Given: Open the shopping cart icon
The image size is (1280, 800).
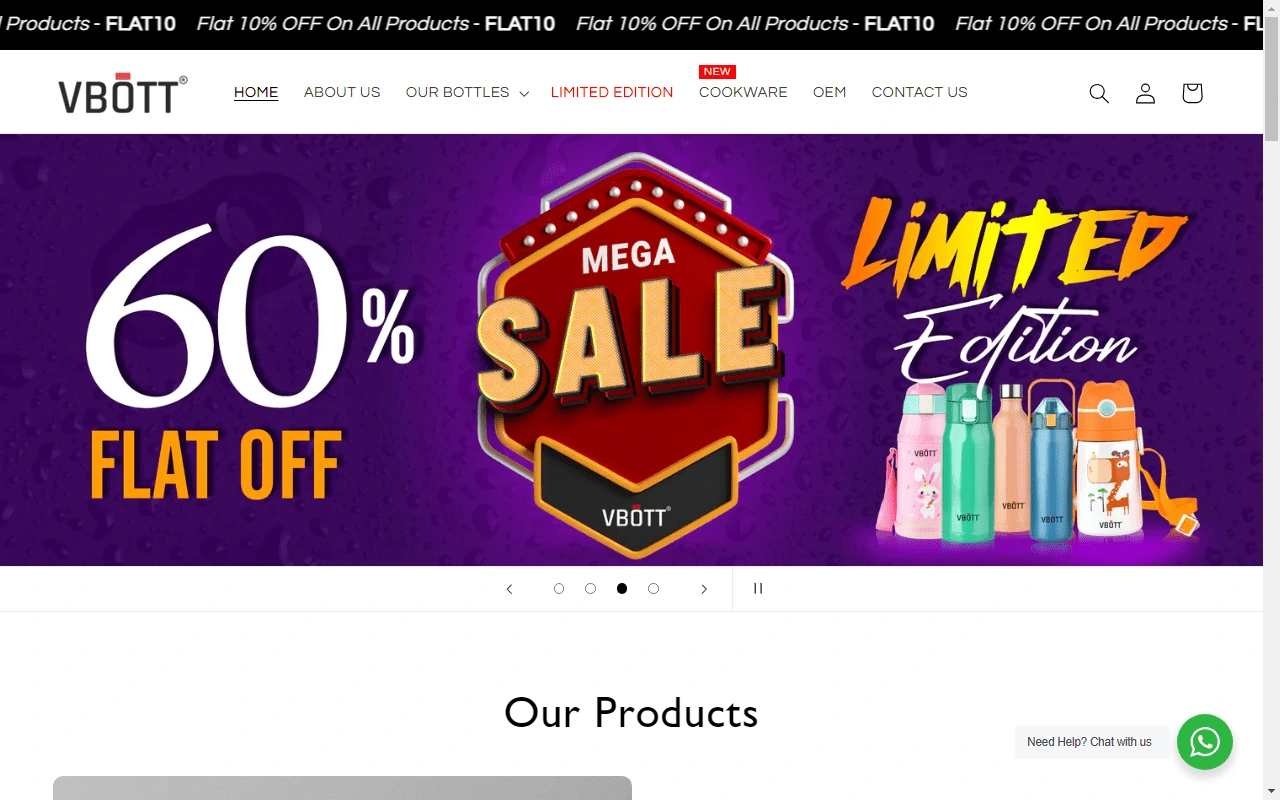Looking at the screenshot, I should [1191, 93].
